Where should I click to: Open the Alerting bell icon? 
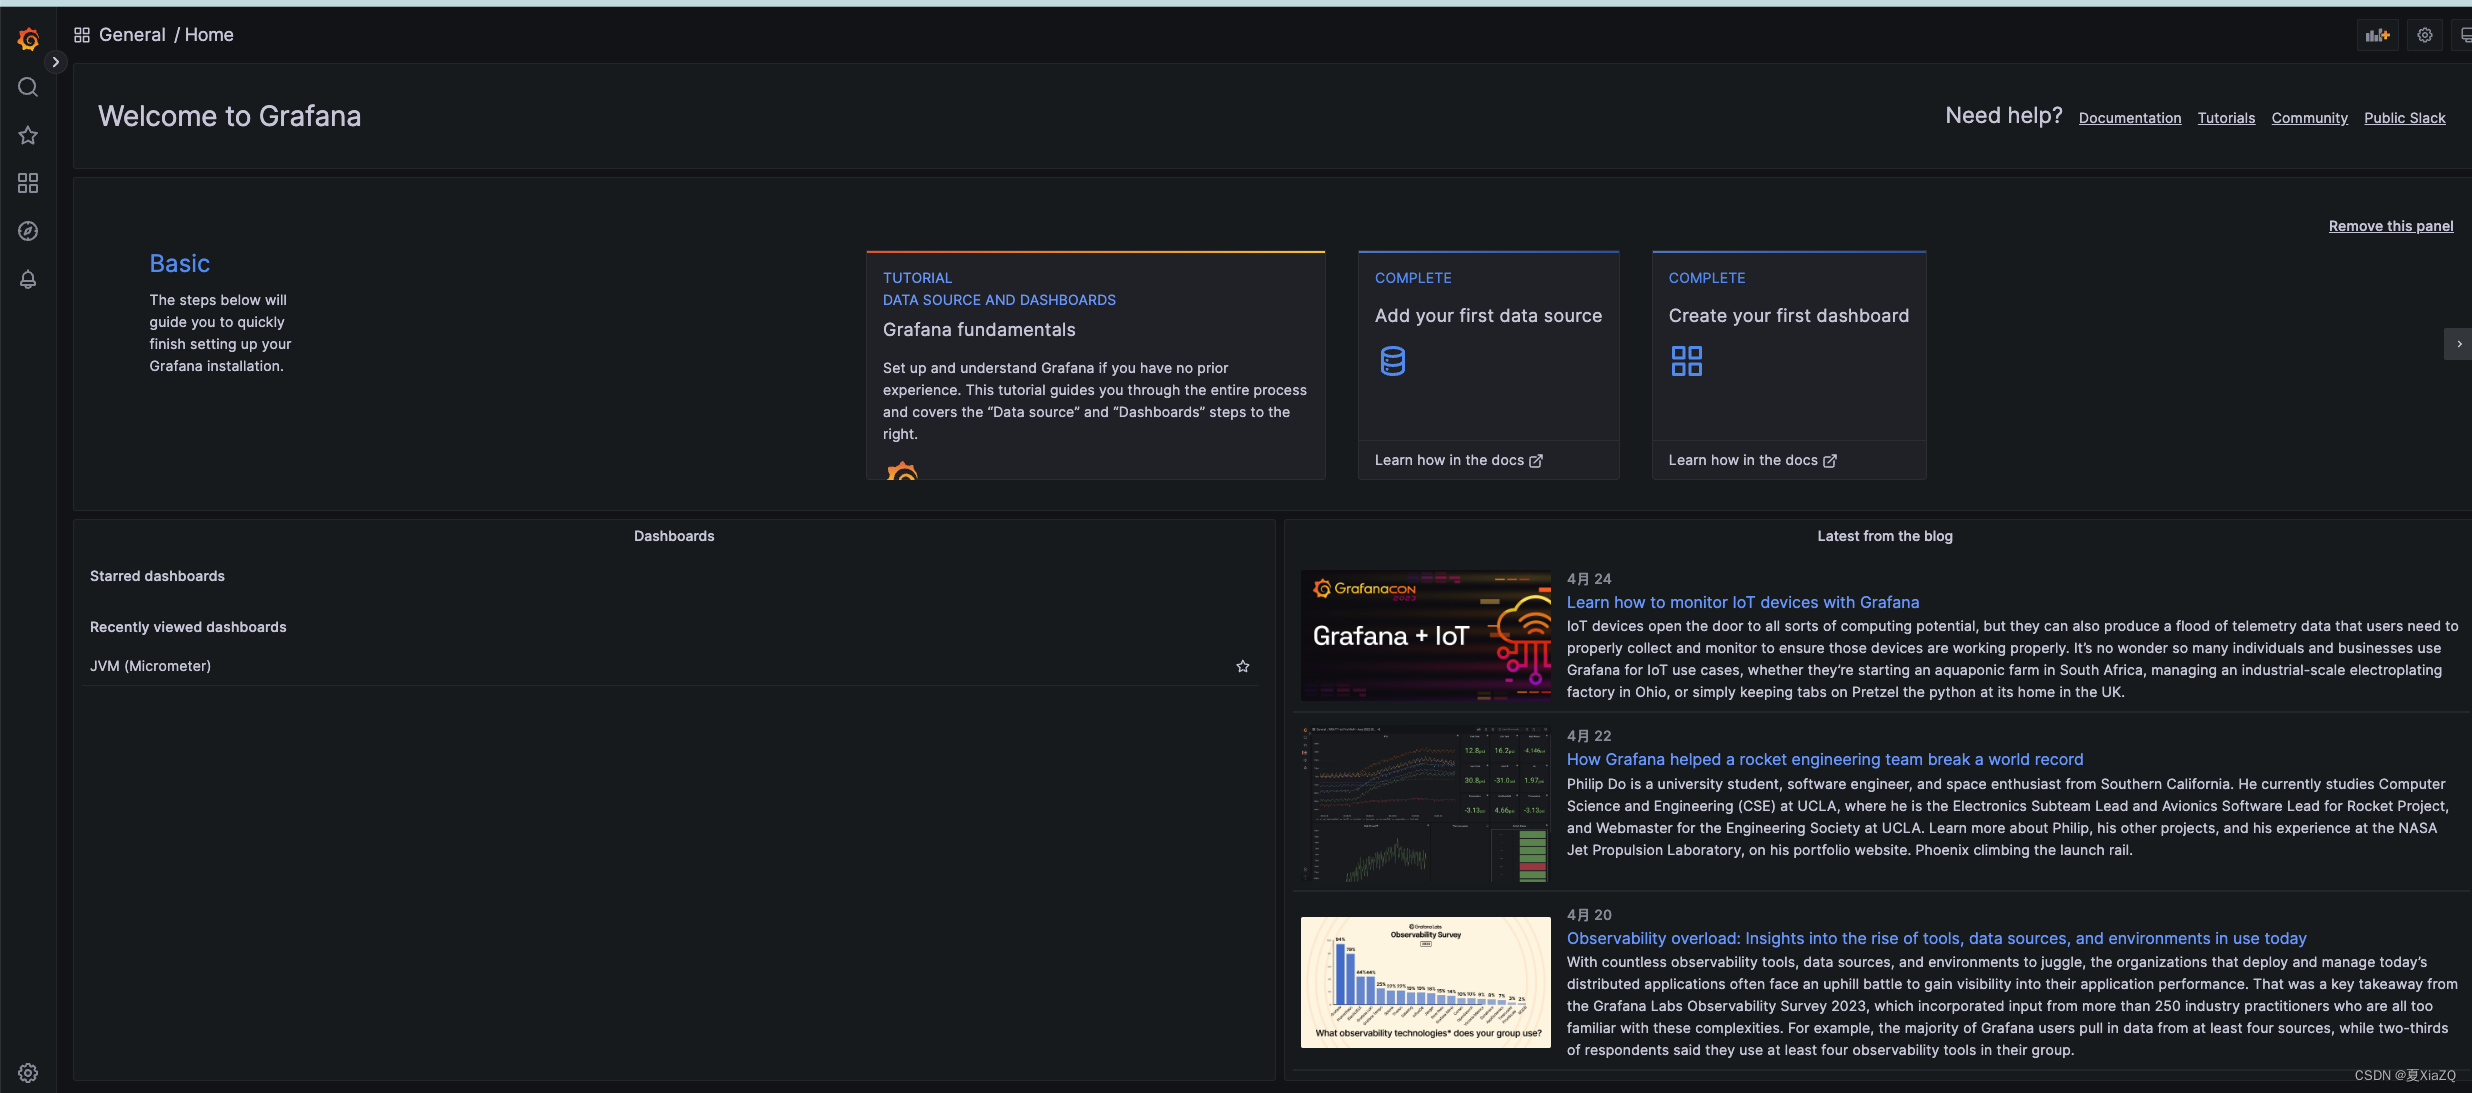[x=28, y=279]
